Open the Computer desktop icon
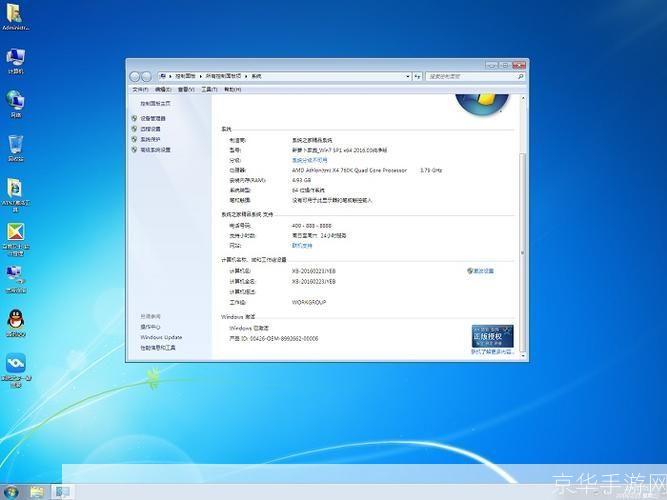Screen dimensions: 667x500 [15, 60]
